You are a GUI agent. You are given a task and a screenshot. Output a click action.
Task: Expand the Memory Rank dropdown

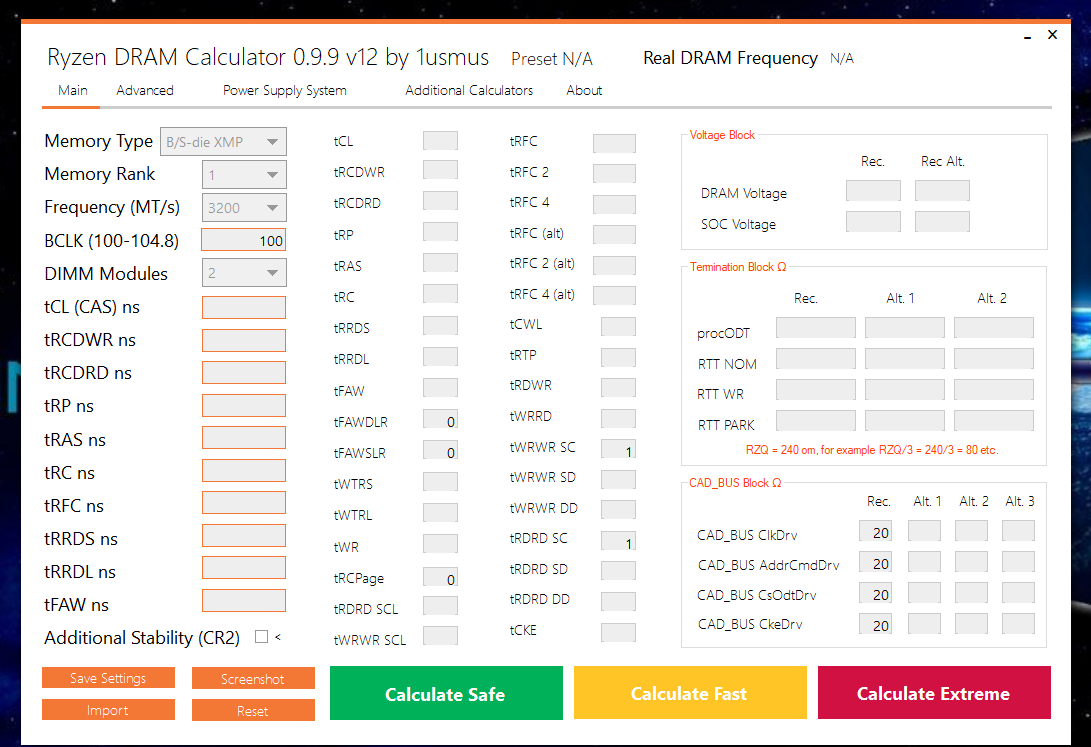tap(244, 175)
